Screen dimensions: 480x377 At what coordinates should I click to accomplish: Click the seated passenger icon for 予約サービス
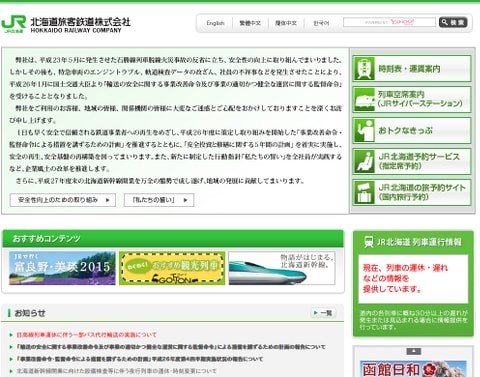(x=364, y=162)
